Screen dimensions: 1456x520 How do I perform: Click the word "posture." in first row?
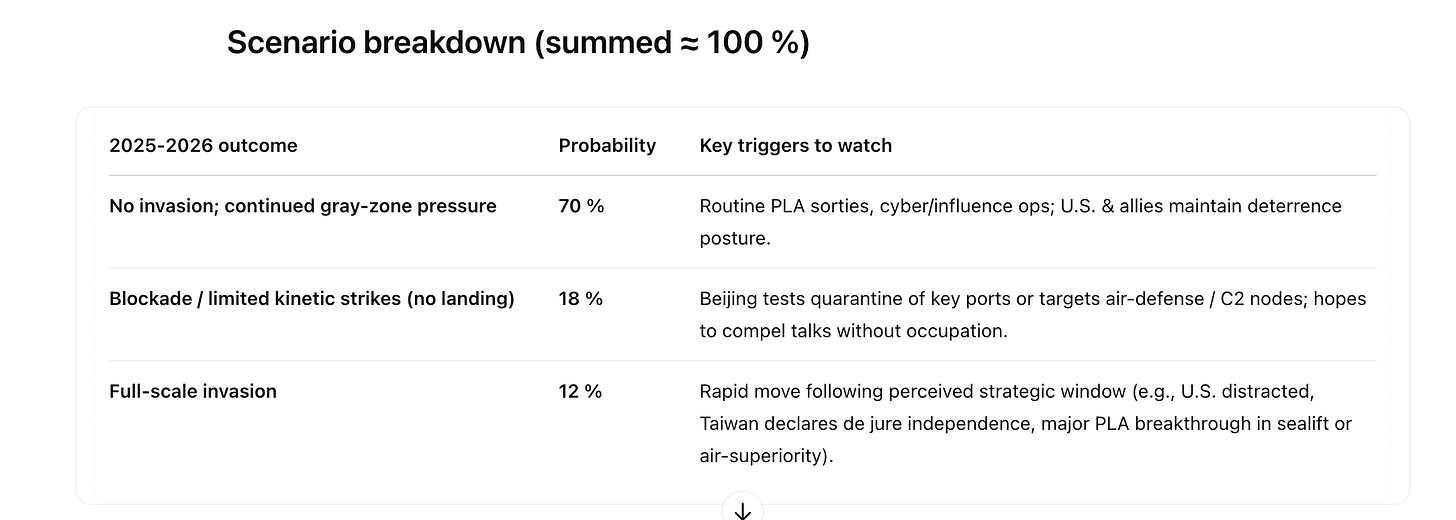(x=734, y=238)
